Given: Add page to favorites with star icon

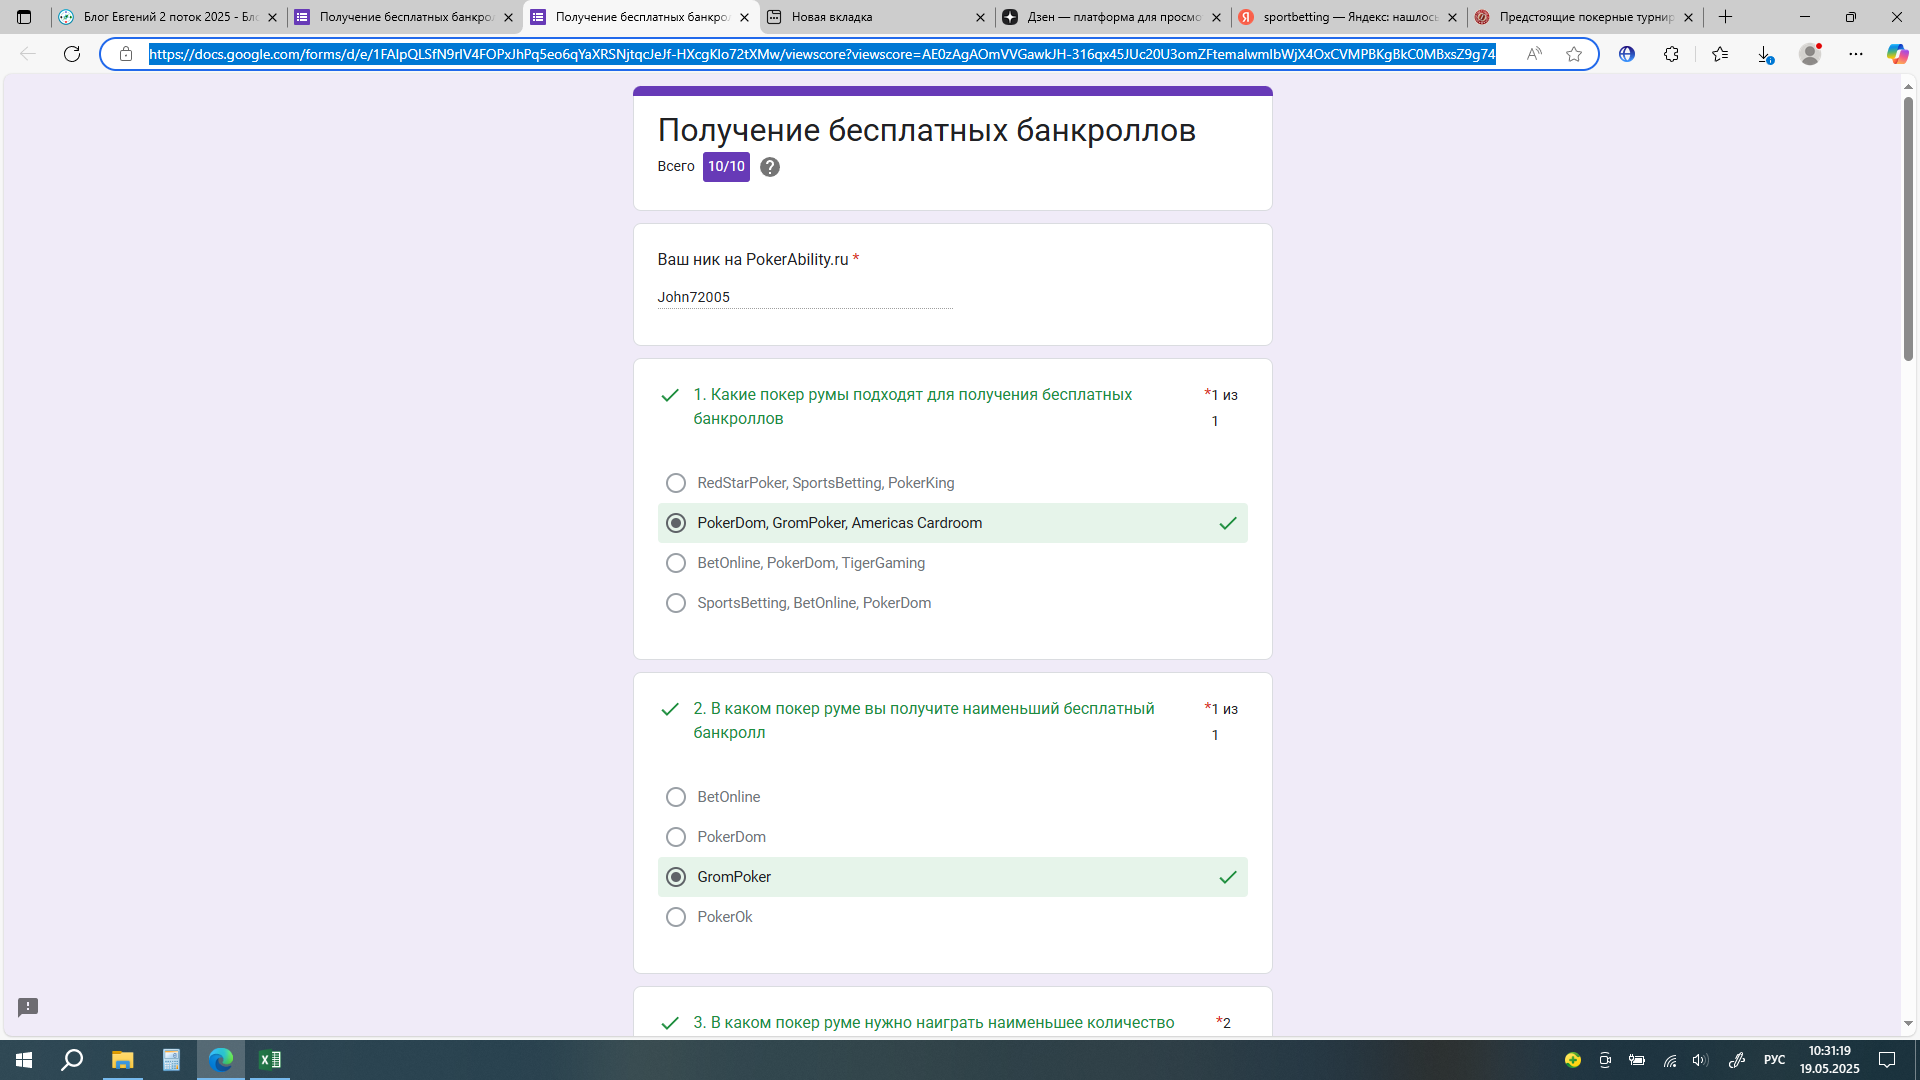Looking at the screenshot, I should click(1574, 54).
